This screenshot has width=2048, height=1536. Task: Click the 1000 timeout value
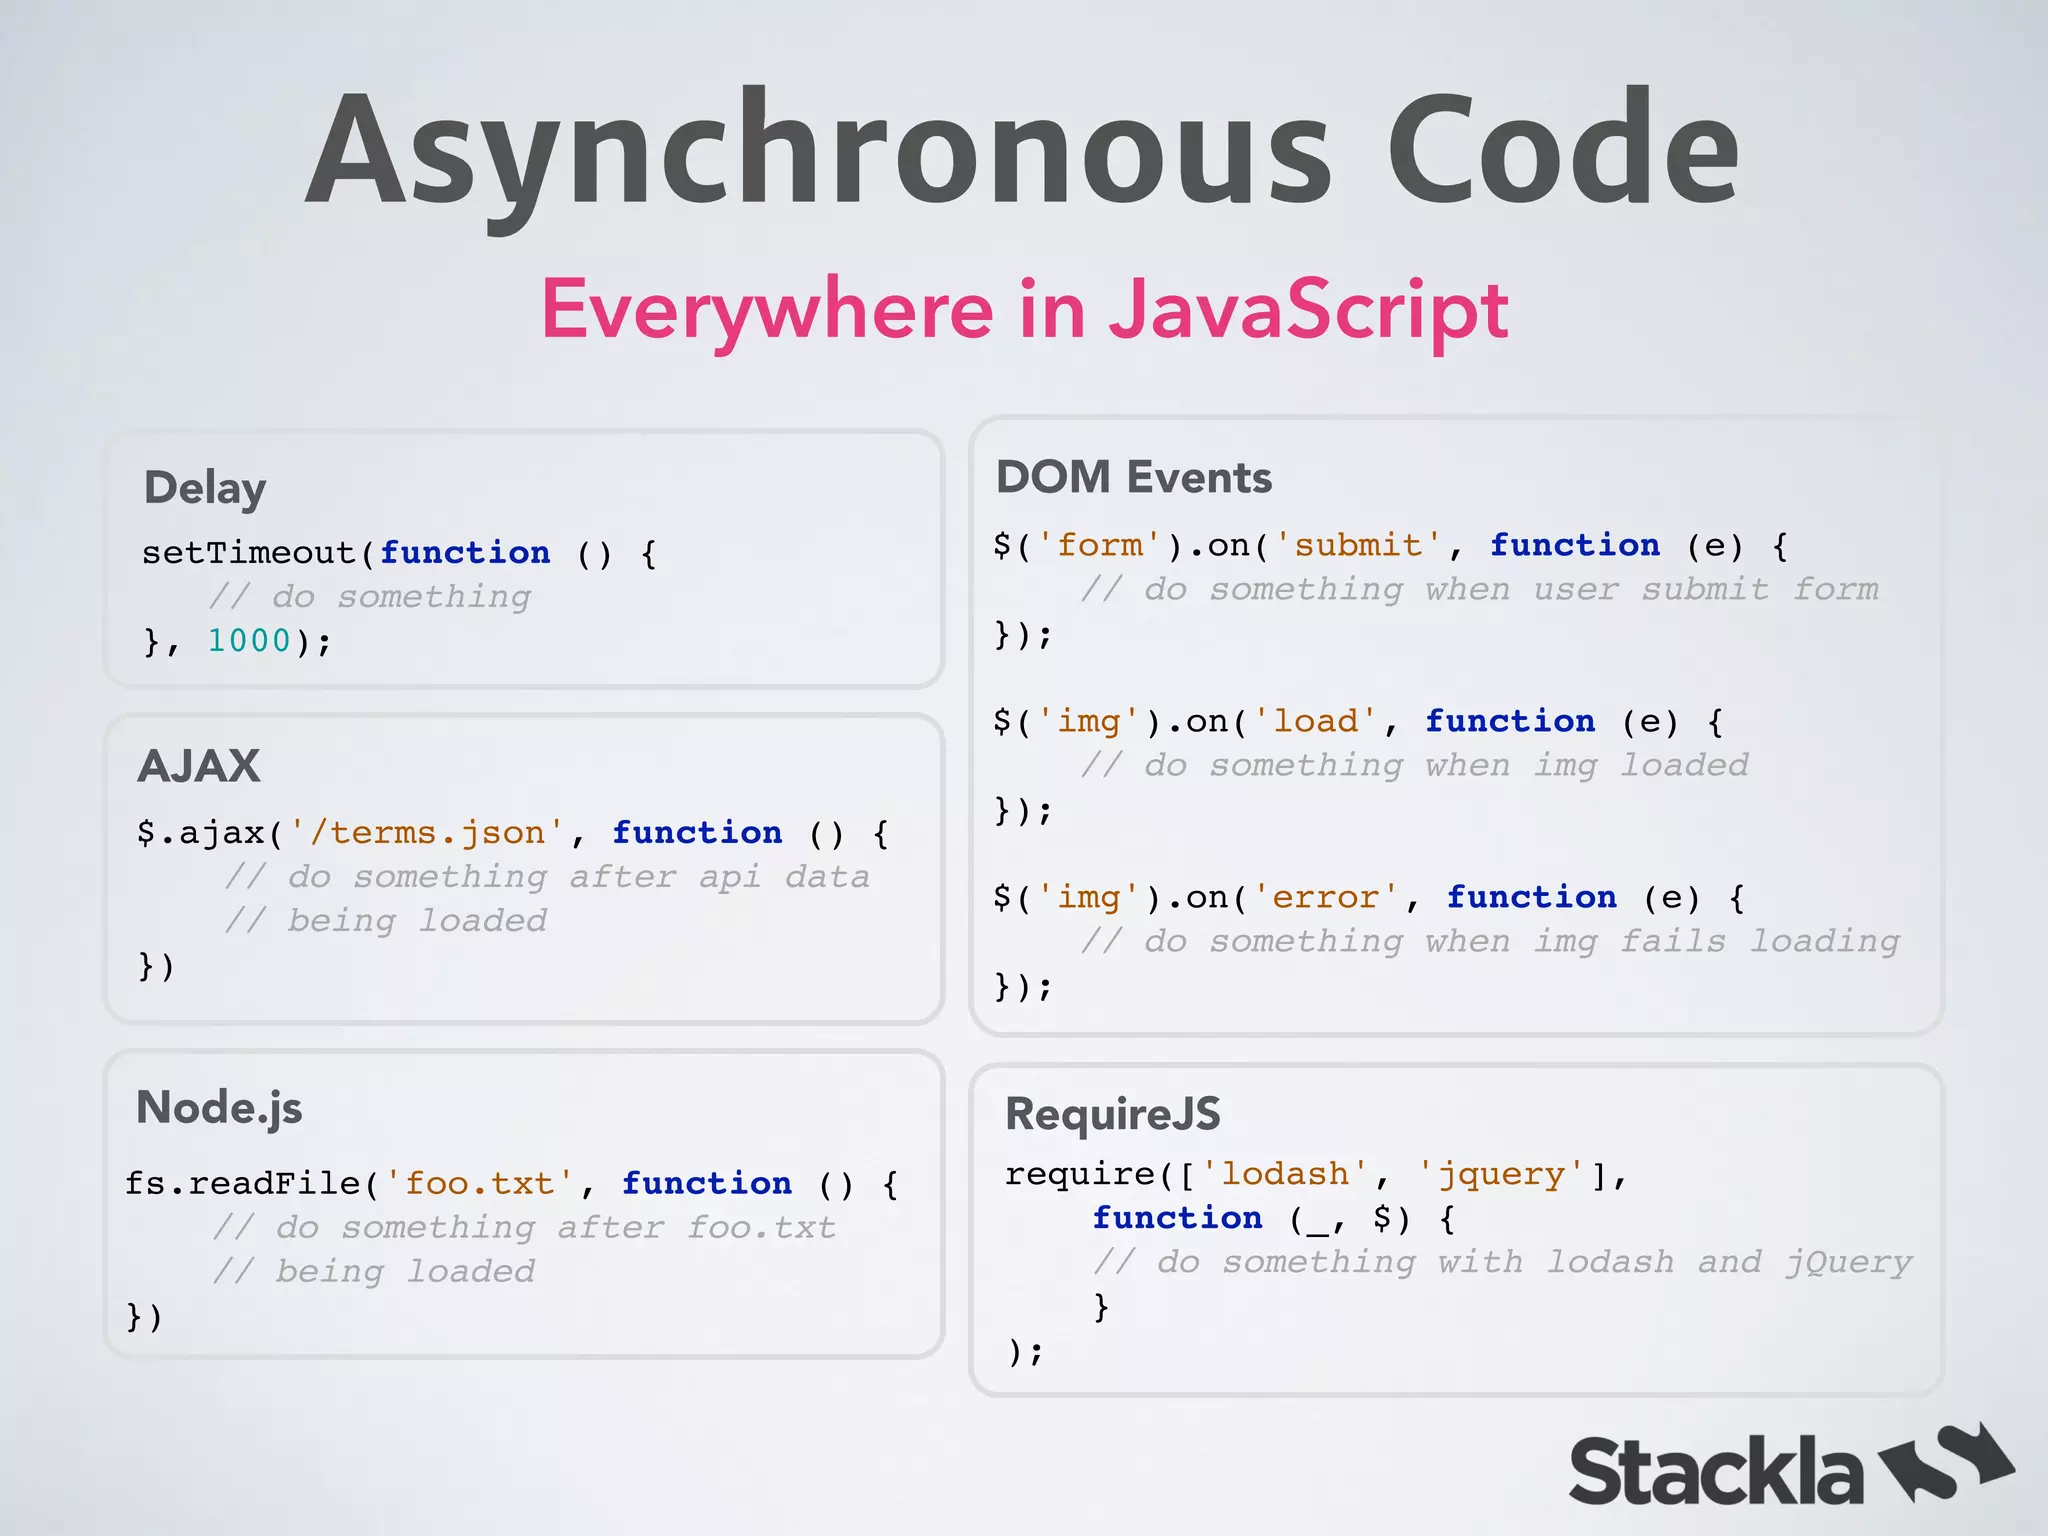click(249, 641)
